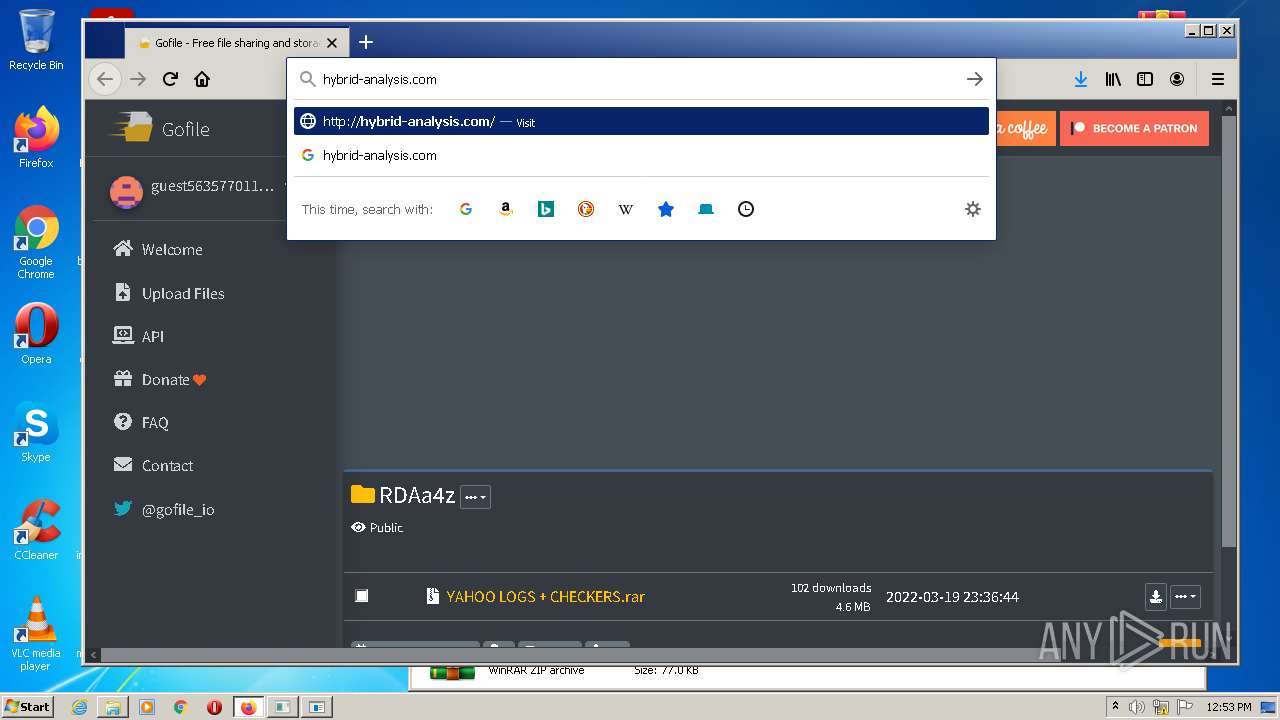Open Upload Files in sidebar

tap(183, 293)
